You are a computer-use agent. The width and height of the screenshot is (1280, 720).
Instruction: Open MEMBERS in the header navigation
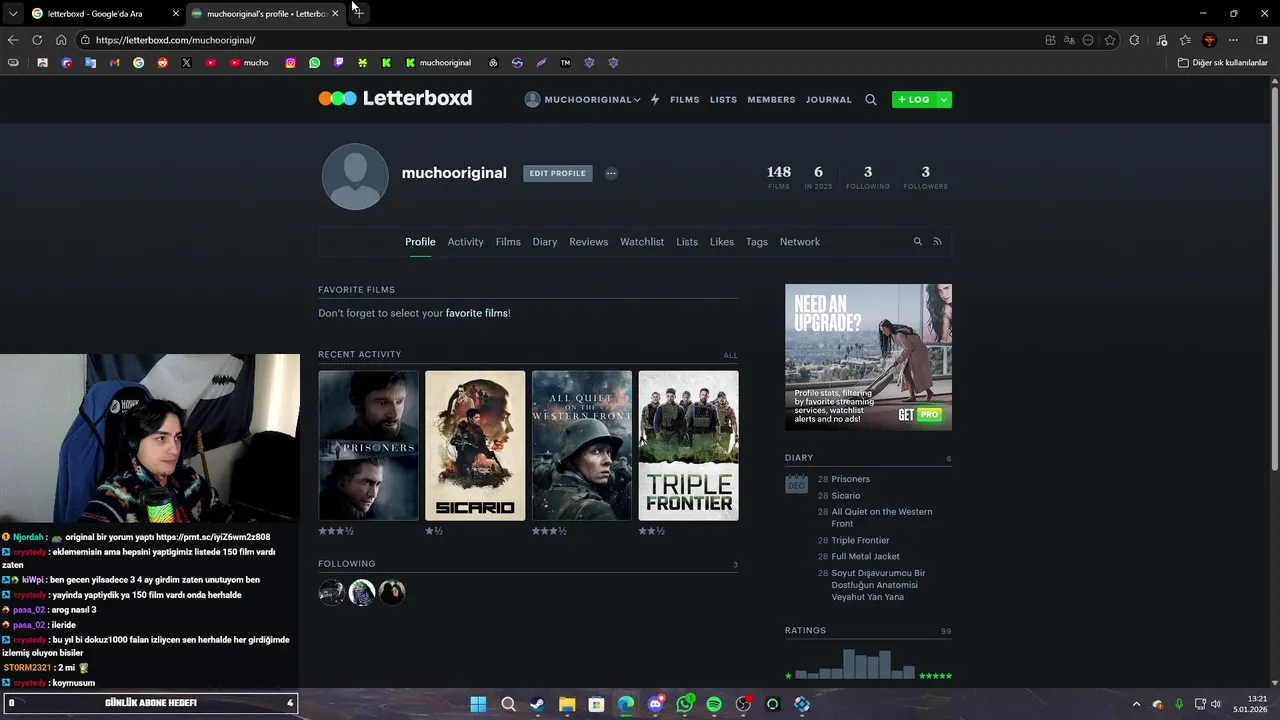[771, 100]
